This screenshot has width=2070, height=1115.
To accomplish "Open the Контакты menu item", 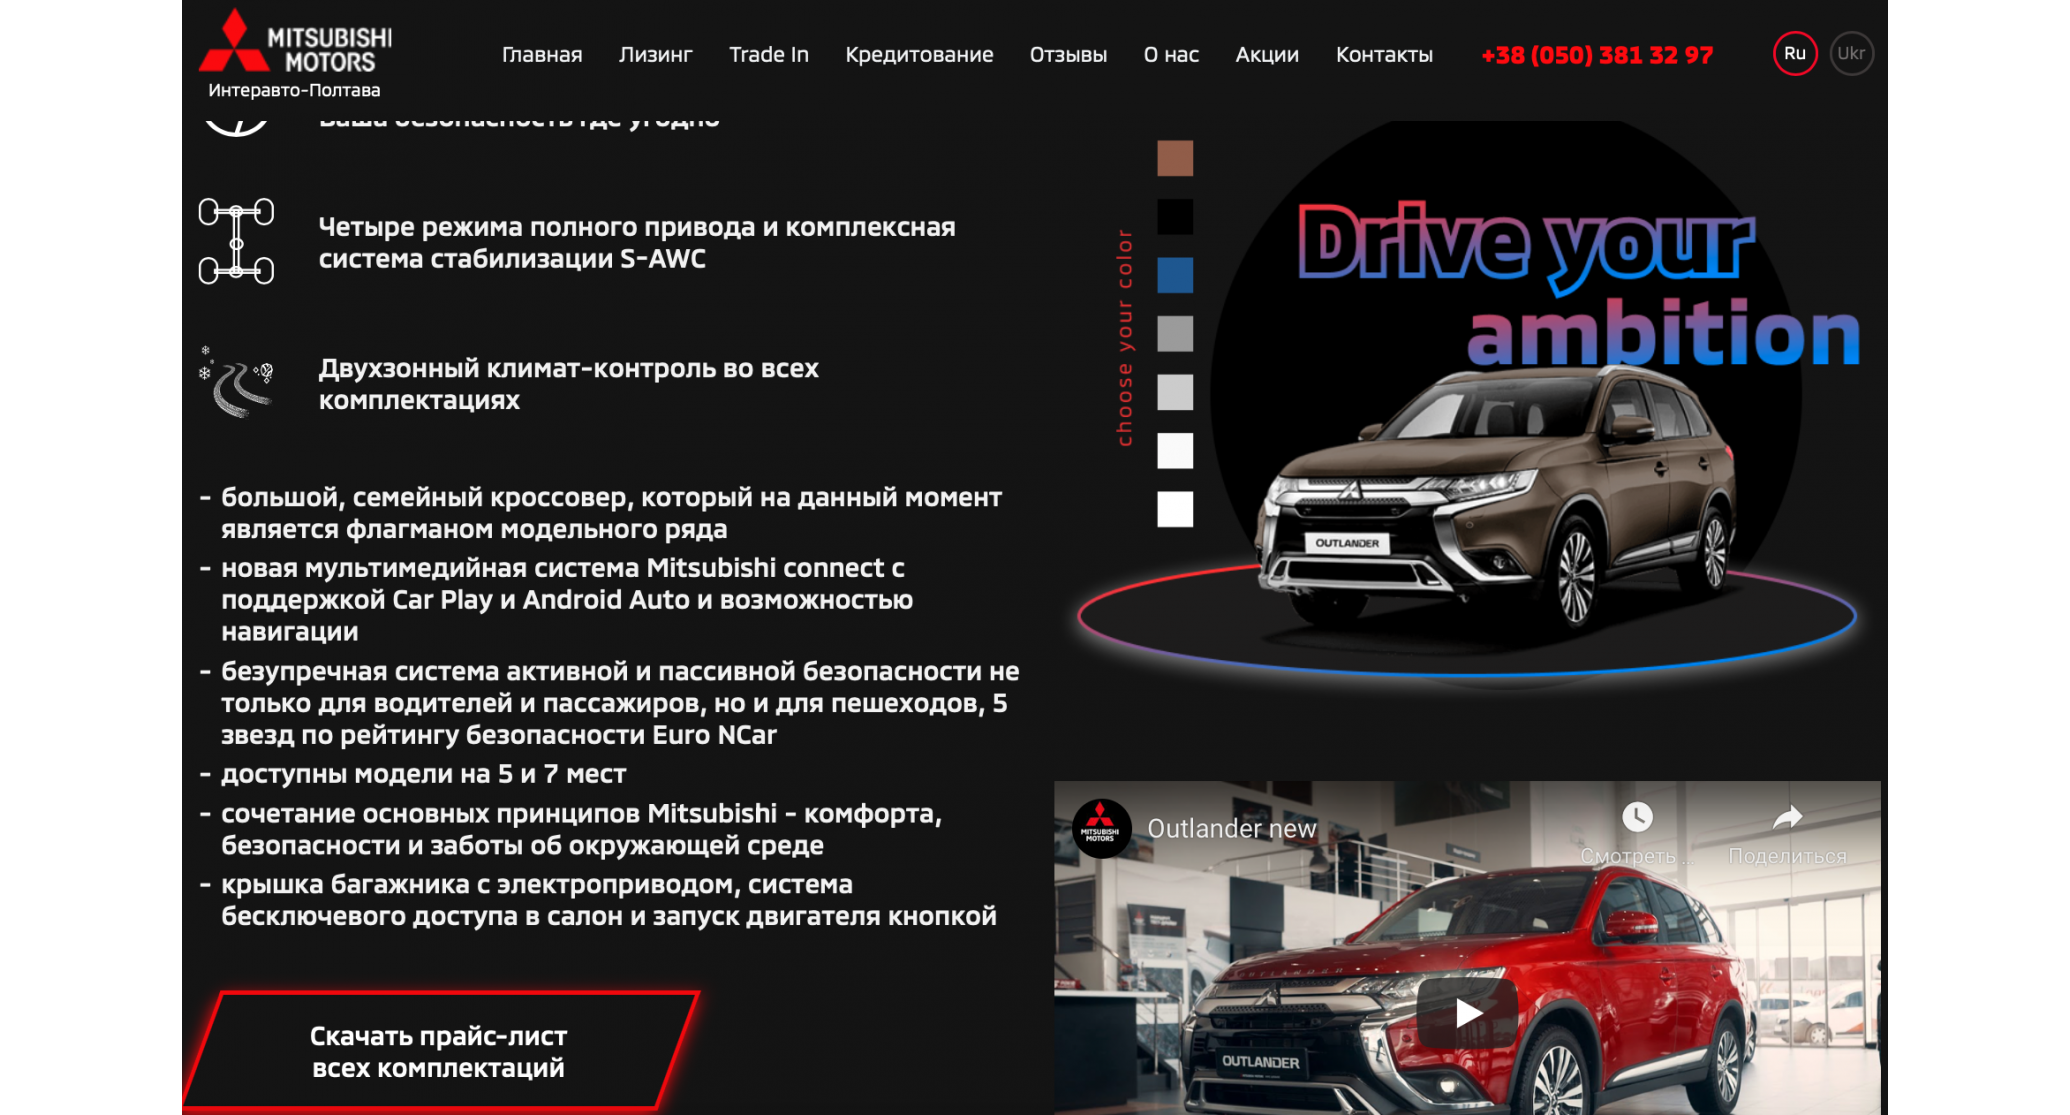I will (1384, 55).
